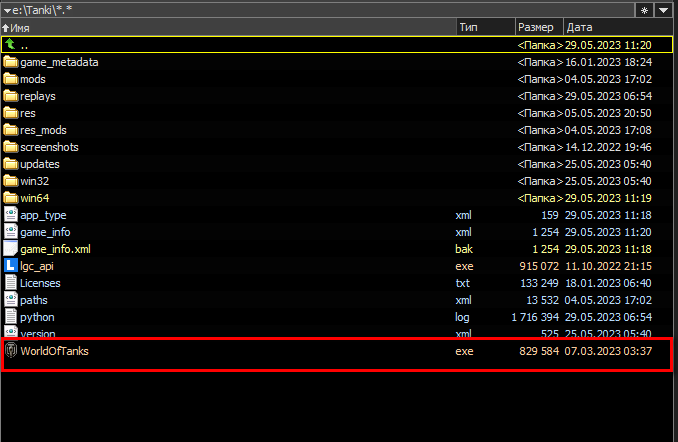Click the log type of python file
The image size is (678, 442).
click(462, 317)
